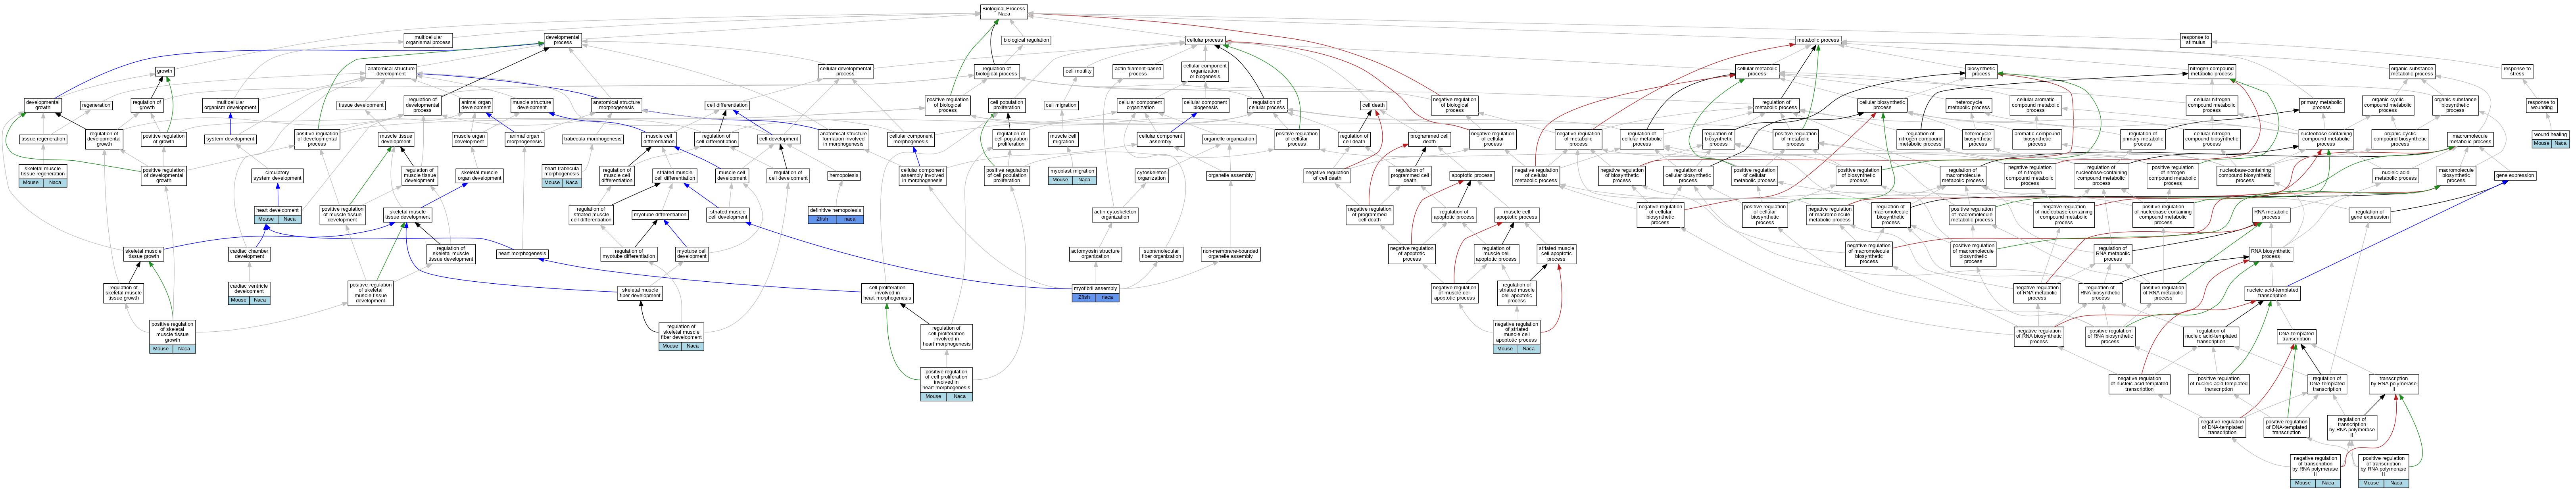
Task: Click node labeled only 'nucleic acid-templated transcription'
Action: coord(2272,293)
